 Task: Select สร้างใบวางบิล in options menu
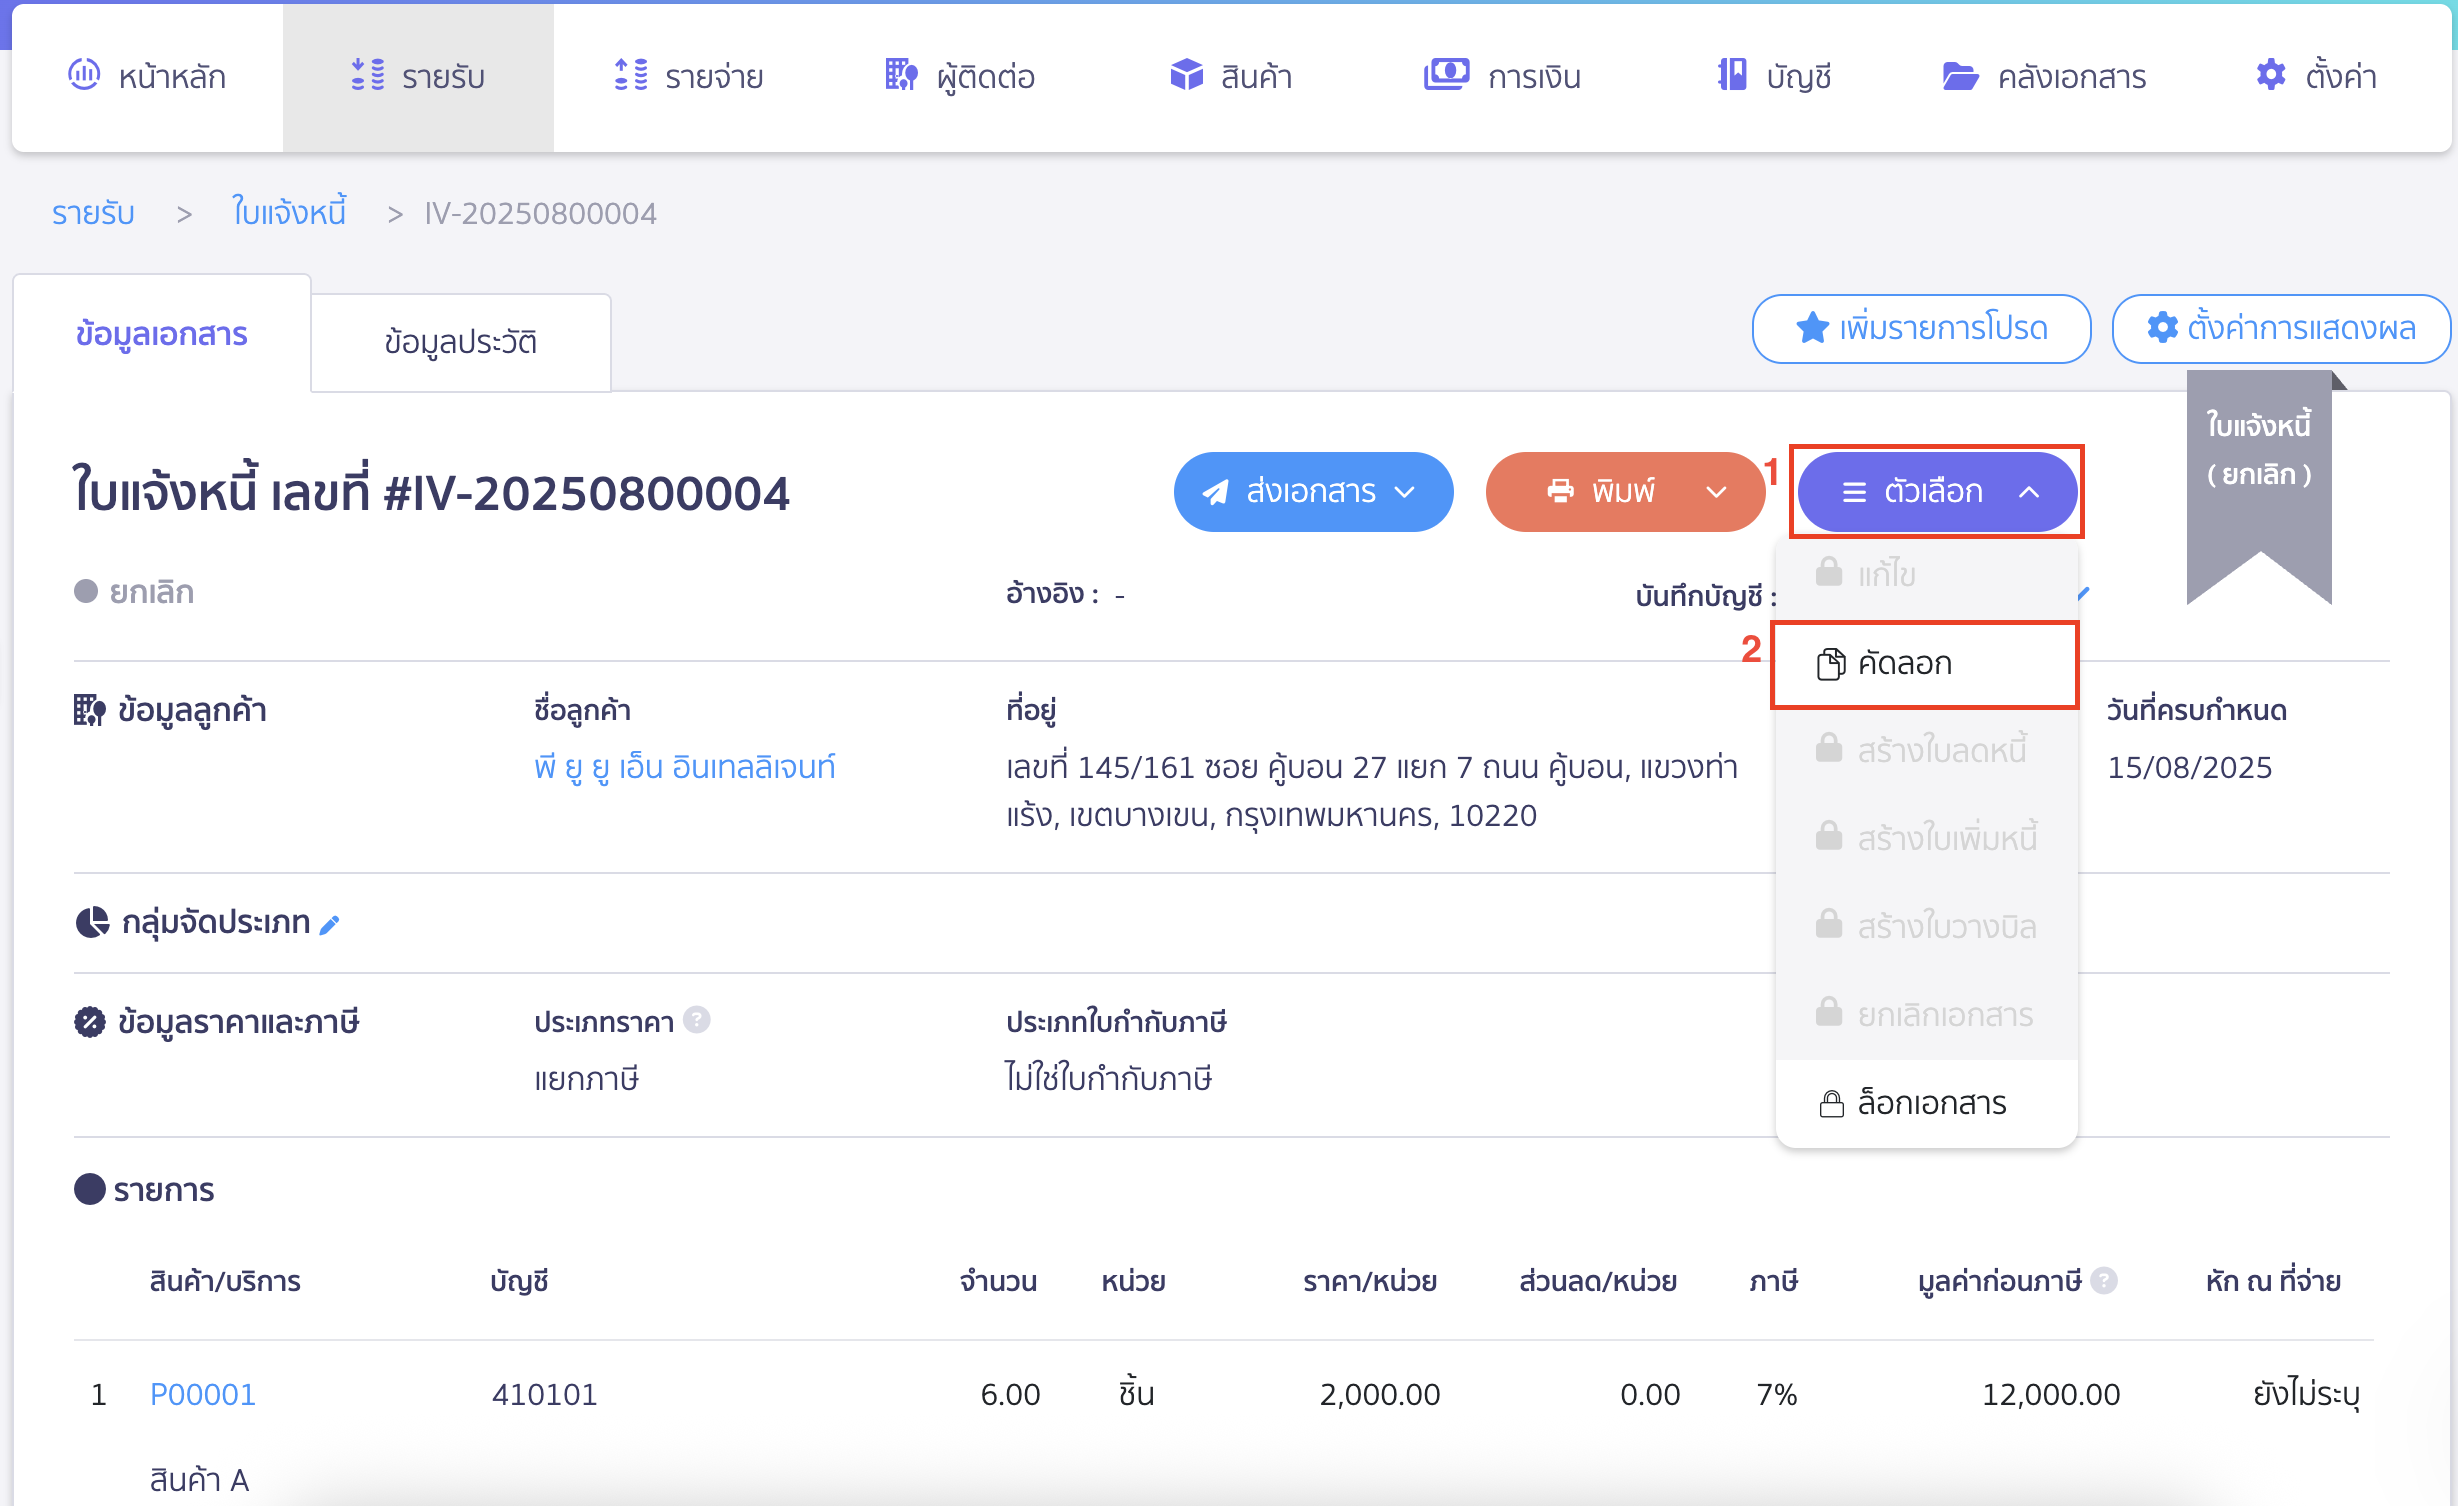[x=1926, y=926]
